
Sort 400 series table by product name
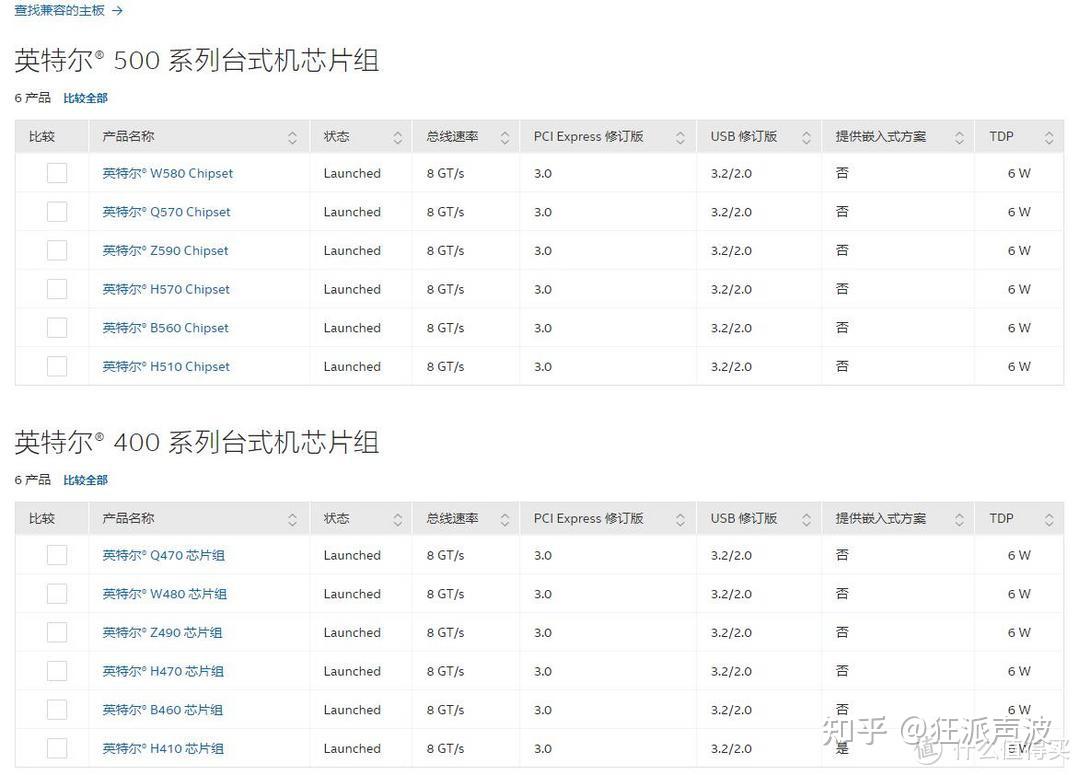[x=292, y=519]
